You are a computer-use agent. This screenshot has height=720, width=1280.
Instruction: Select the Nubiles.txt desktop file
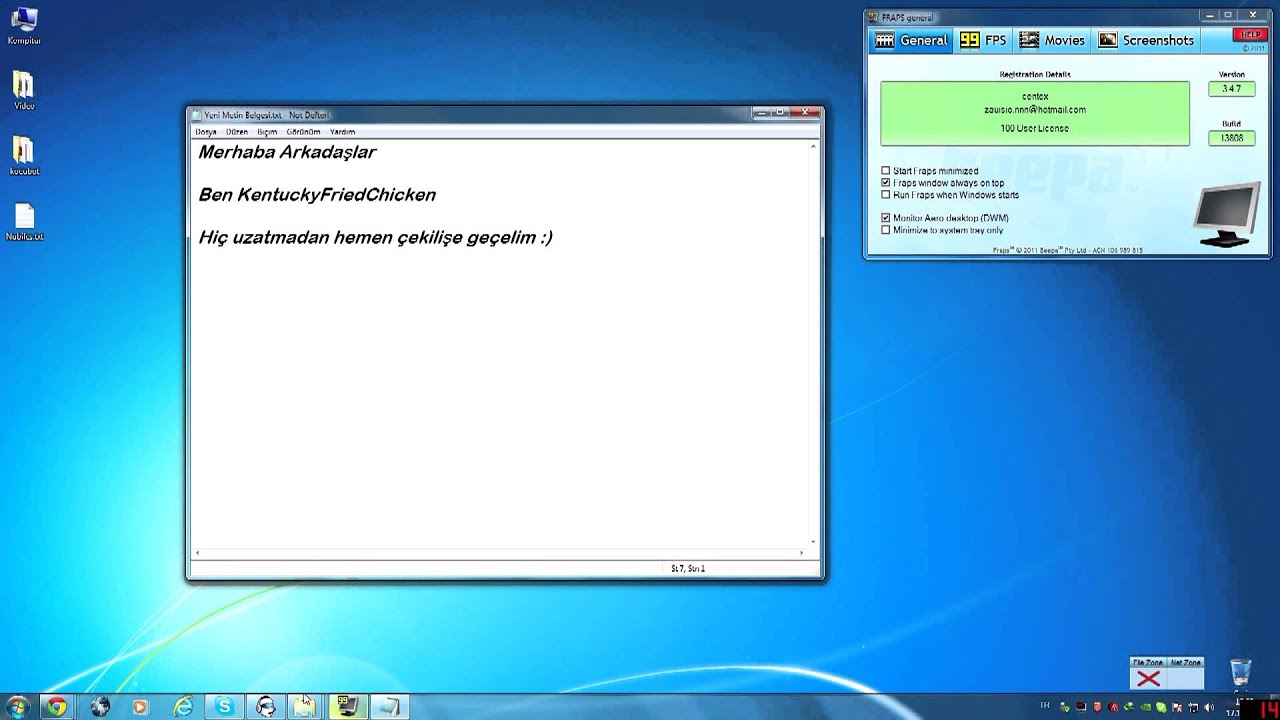coord(25,222)
